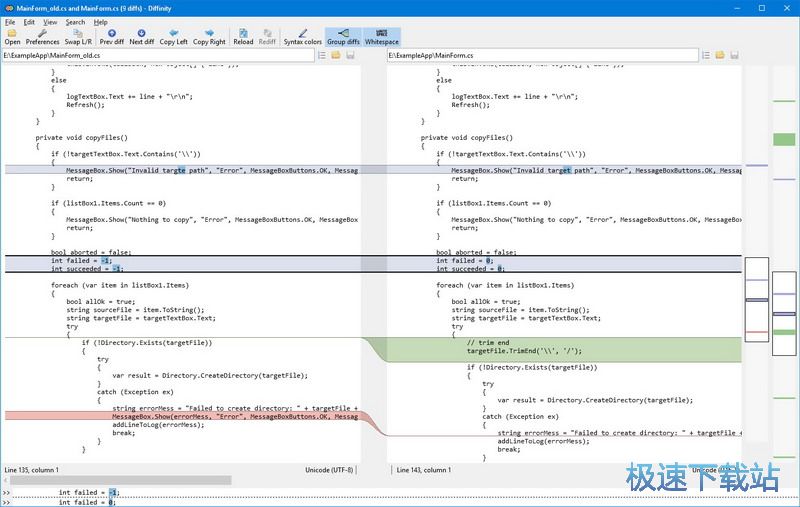Toggle Syntax colors highlighting

pyautogui.click(x=302, y=37)
